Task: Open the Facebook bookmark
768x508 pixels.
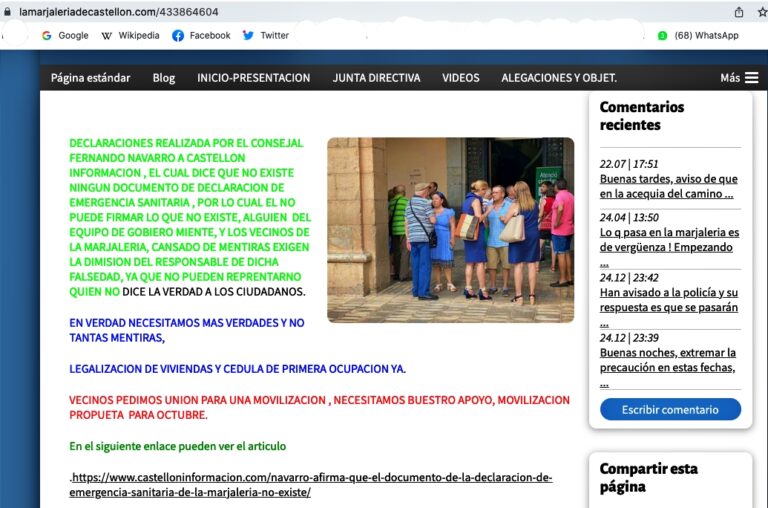Action: pos(201,35)
